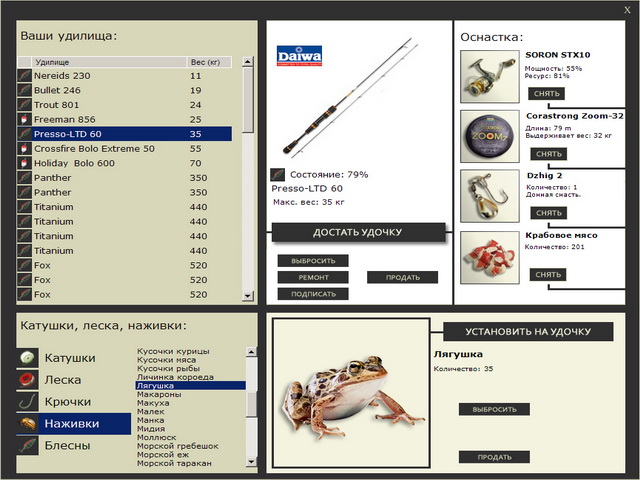The width and height of the screenshot is (640, 480).
Task: Click ПОДПИСАТЬ under the rod preview
Action: coord(313,294)
